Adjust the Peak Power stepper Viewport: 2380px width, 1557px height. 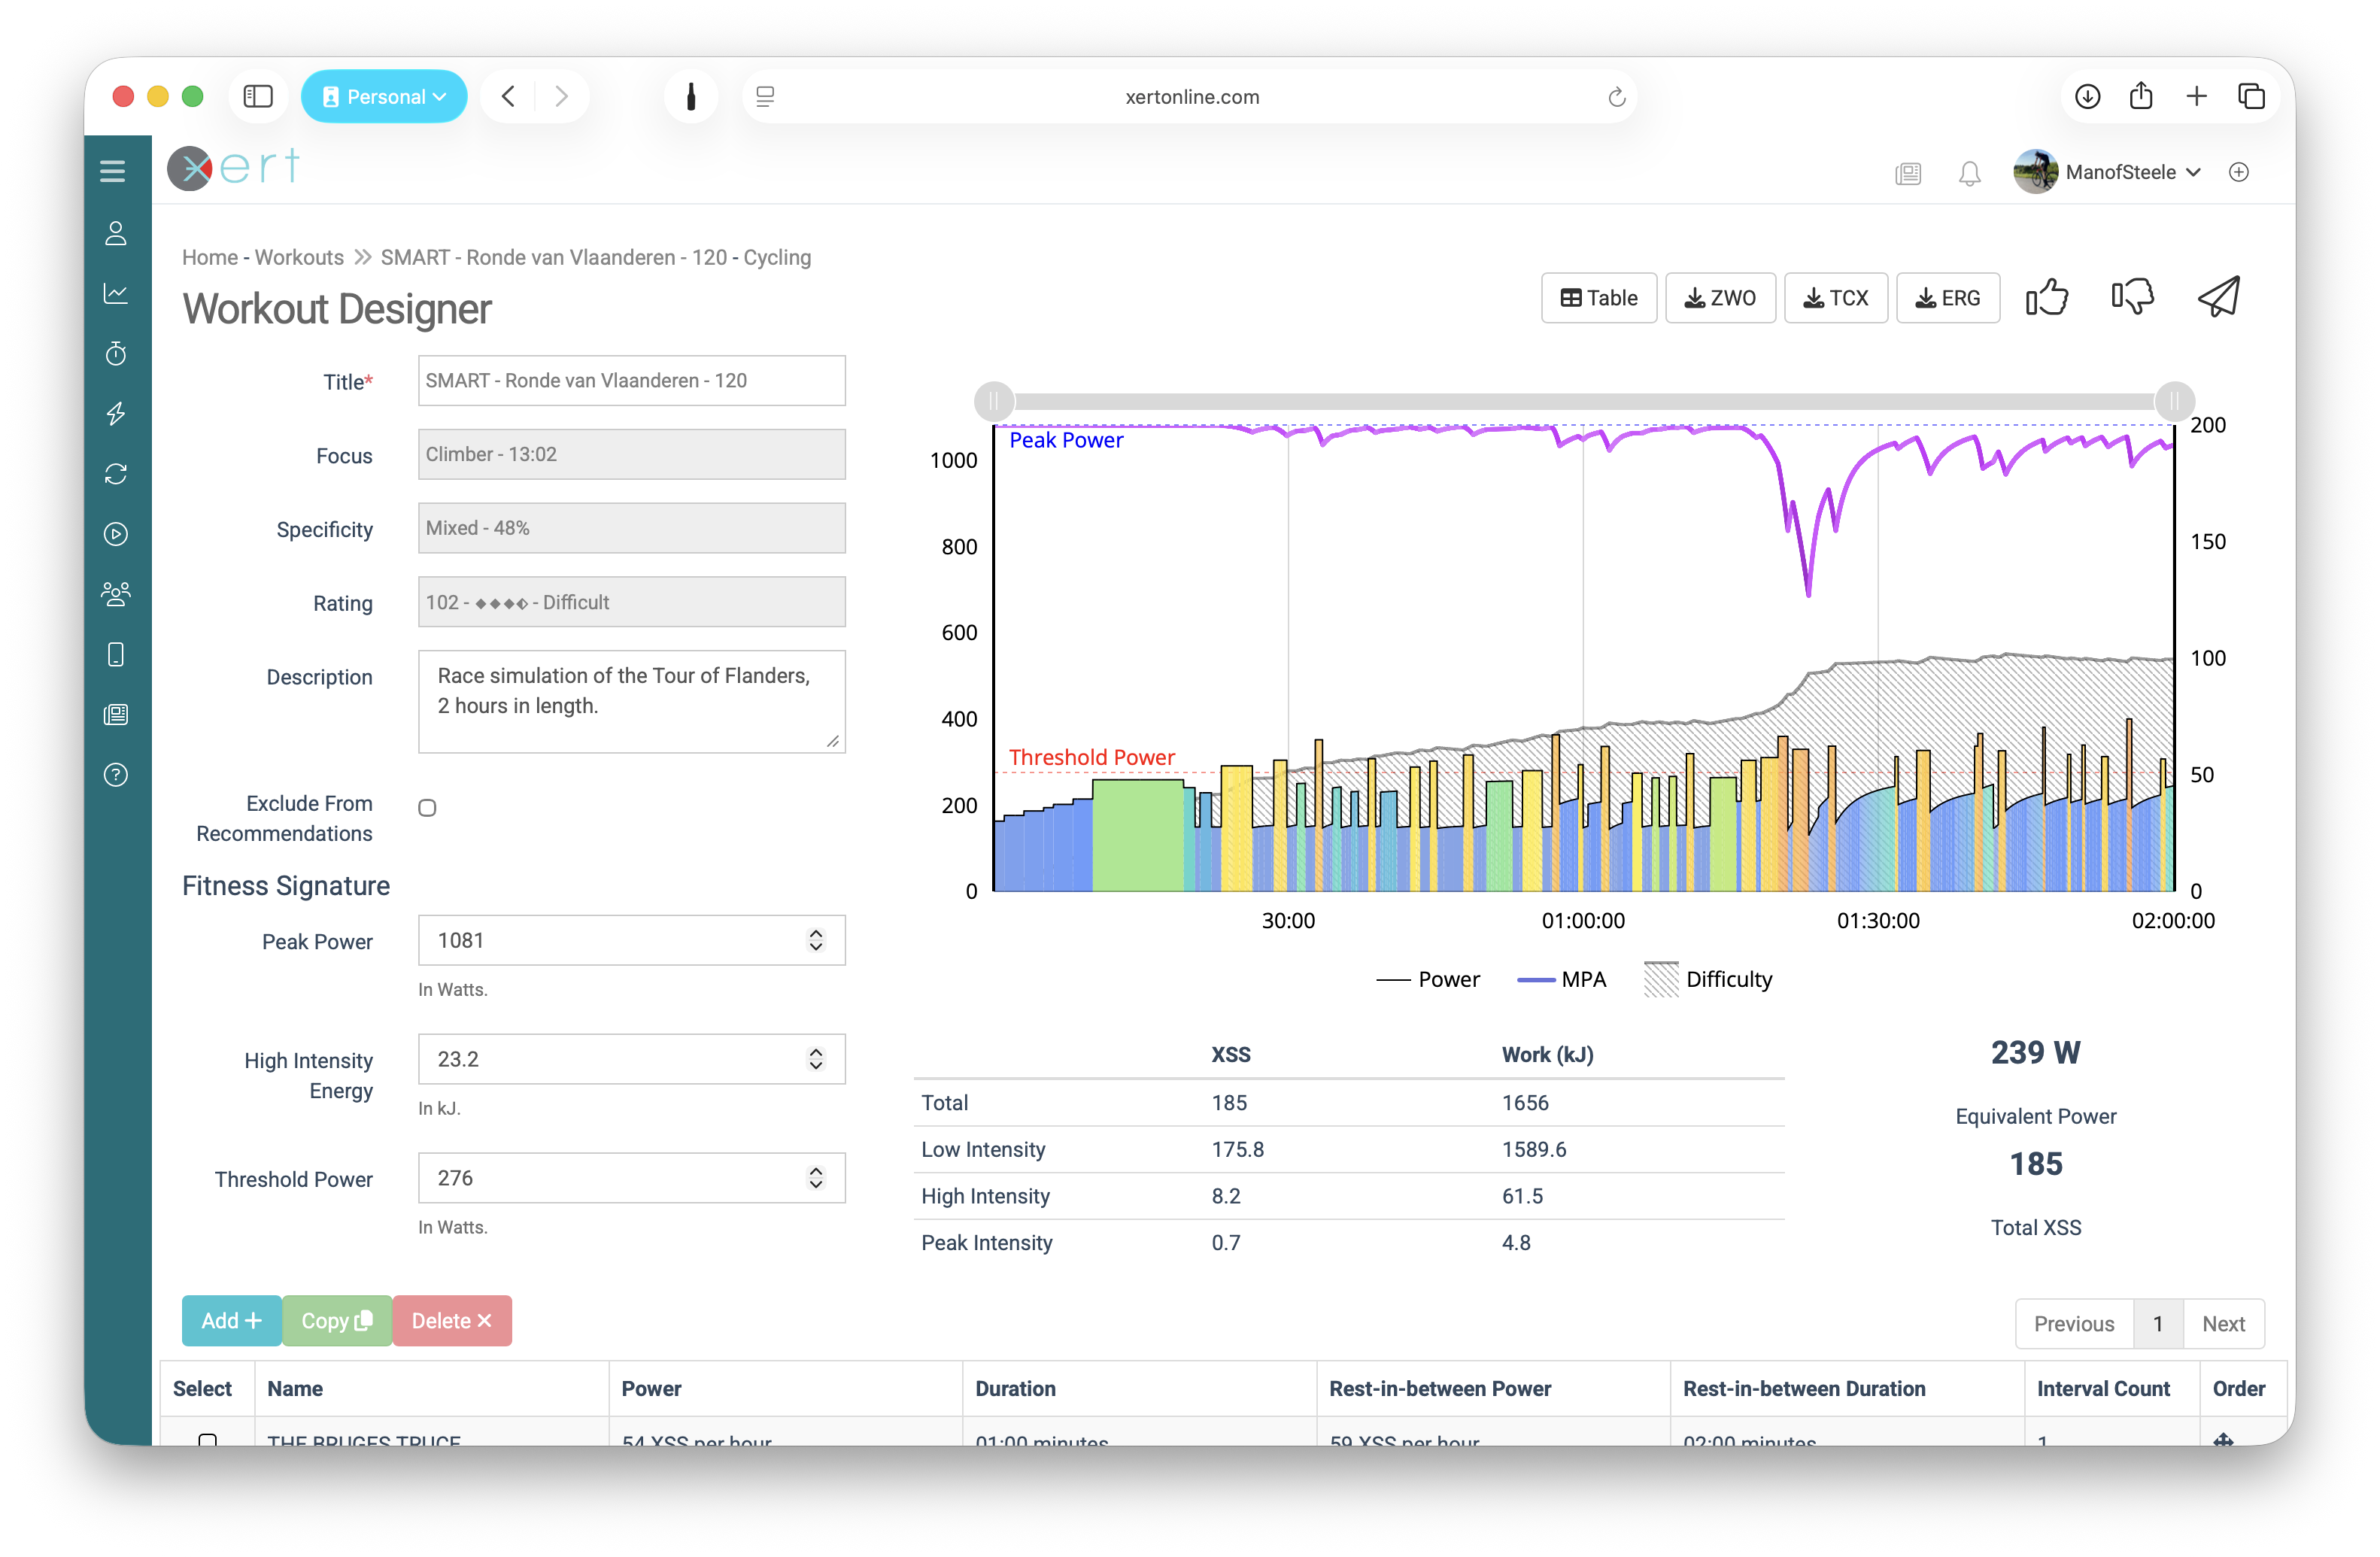[816, 940]
